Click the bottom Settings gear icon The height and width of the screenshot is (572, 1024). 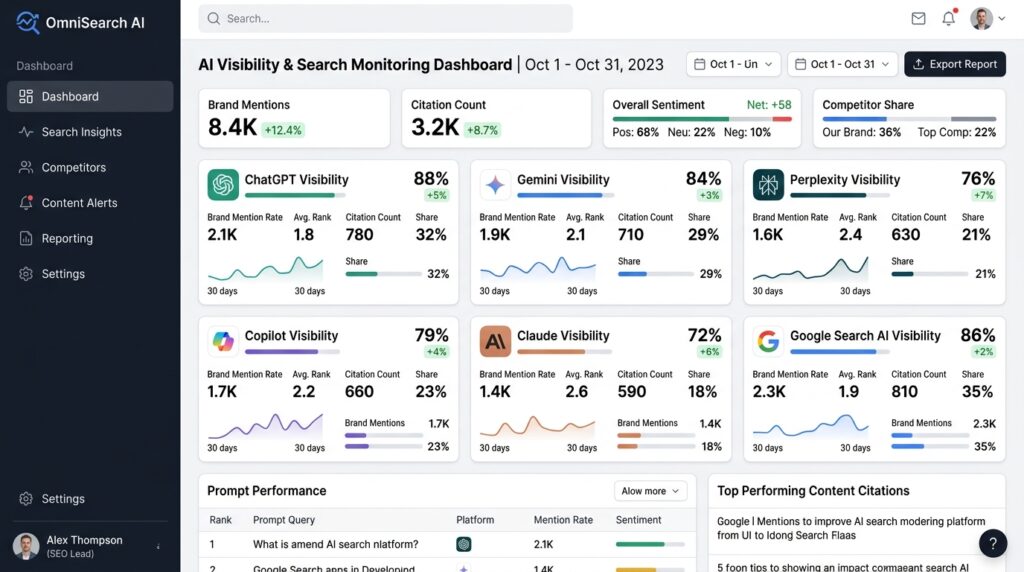click(x=26, y=499)
